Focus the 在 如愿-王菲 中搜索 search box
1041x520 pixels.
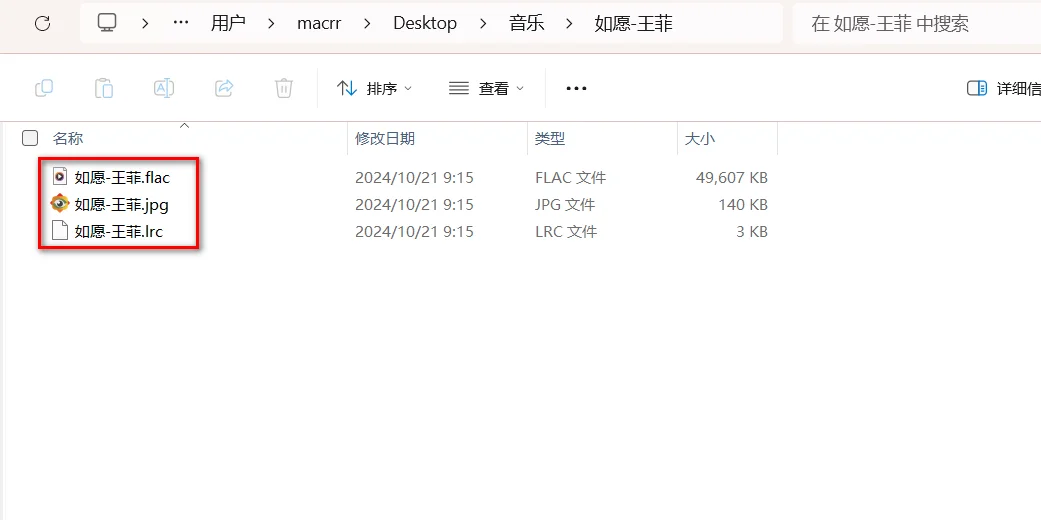tap(917, 23)
